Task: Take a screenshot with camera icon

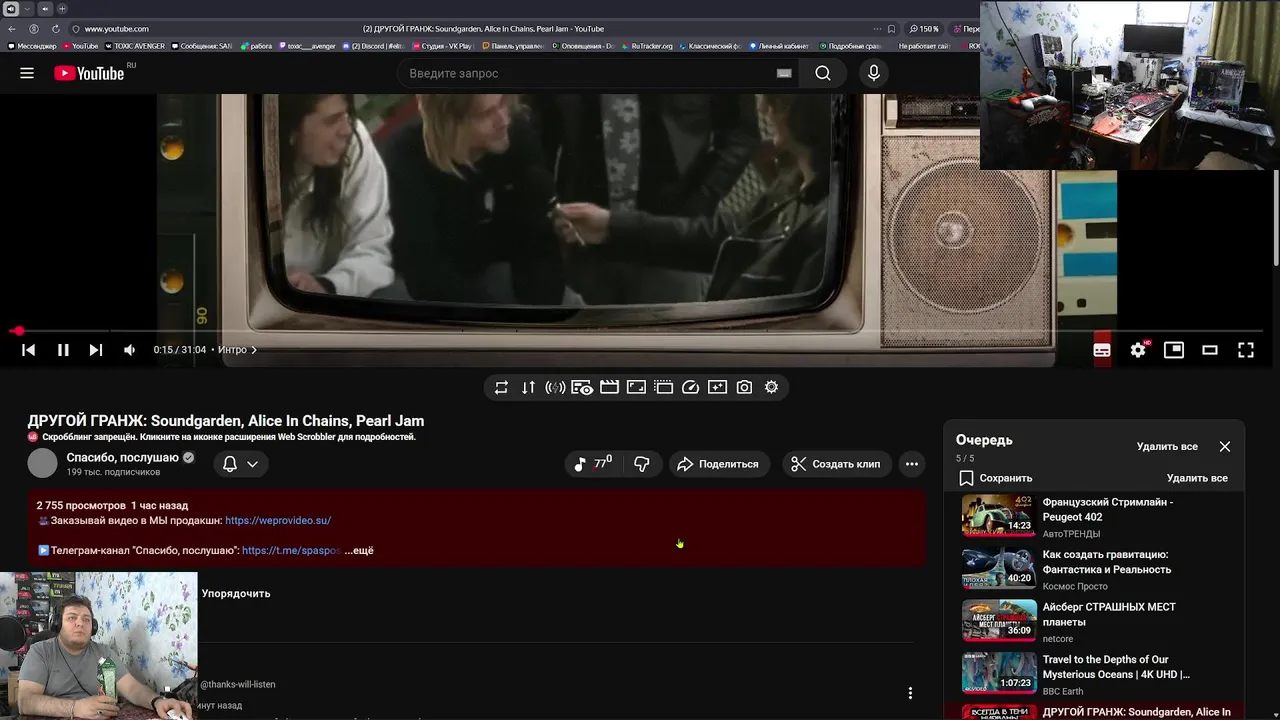Action: [x=744, y=387]
